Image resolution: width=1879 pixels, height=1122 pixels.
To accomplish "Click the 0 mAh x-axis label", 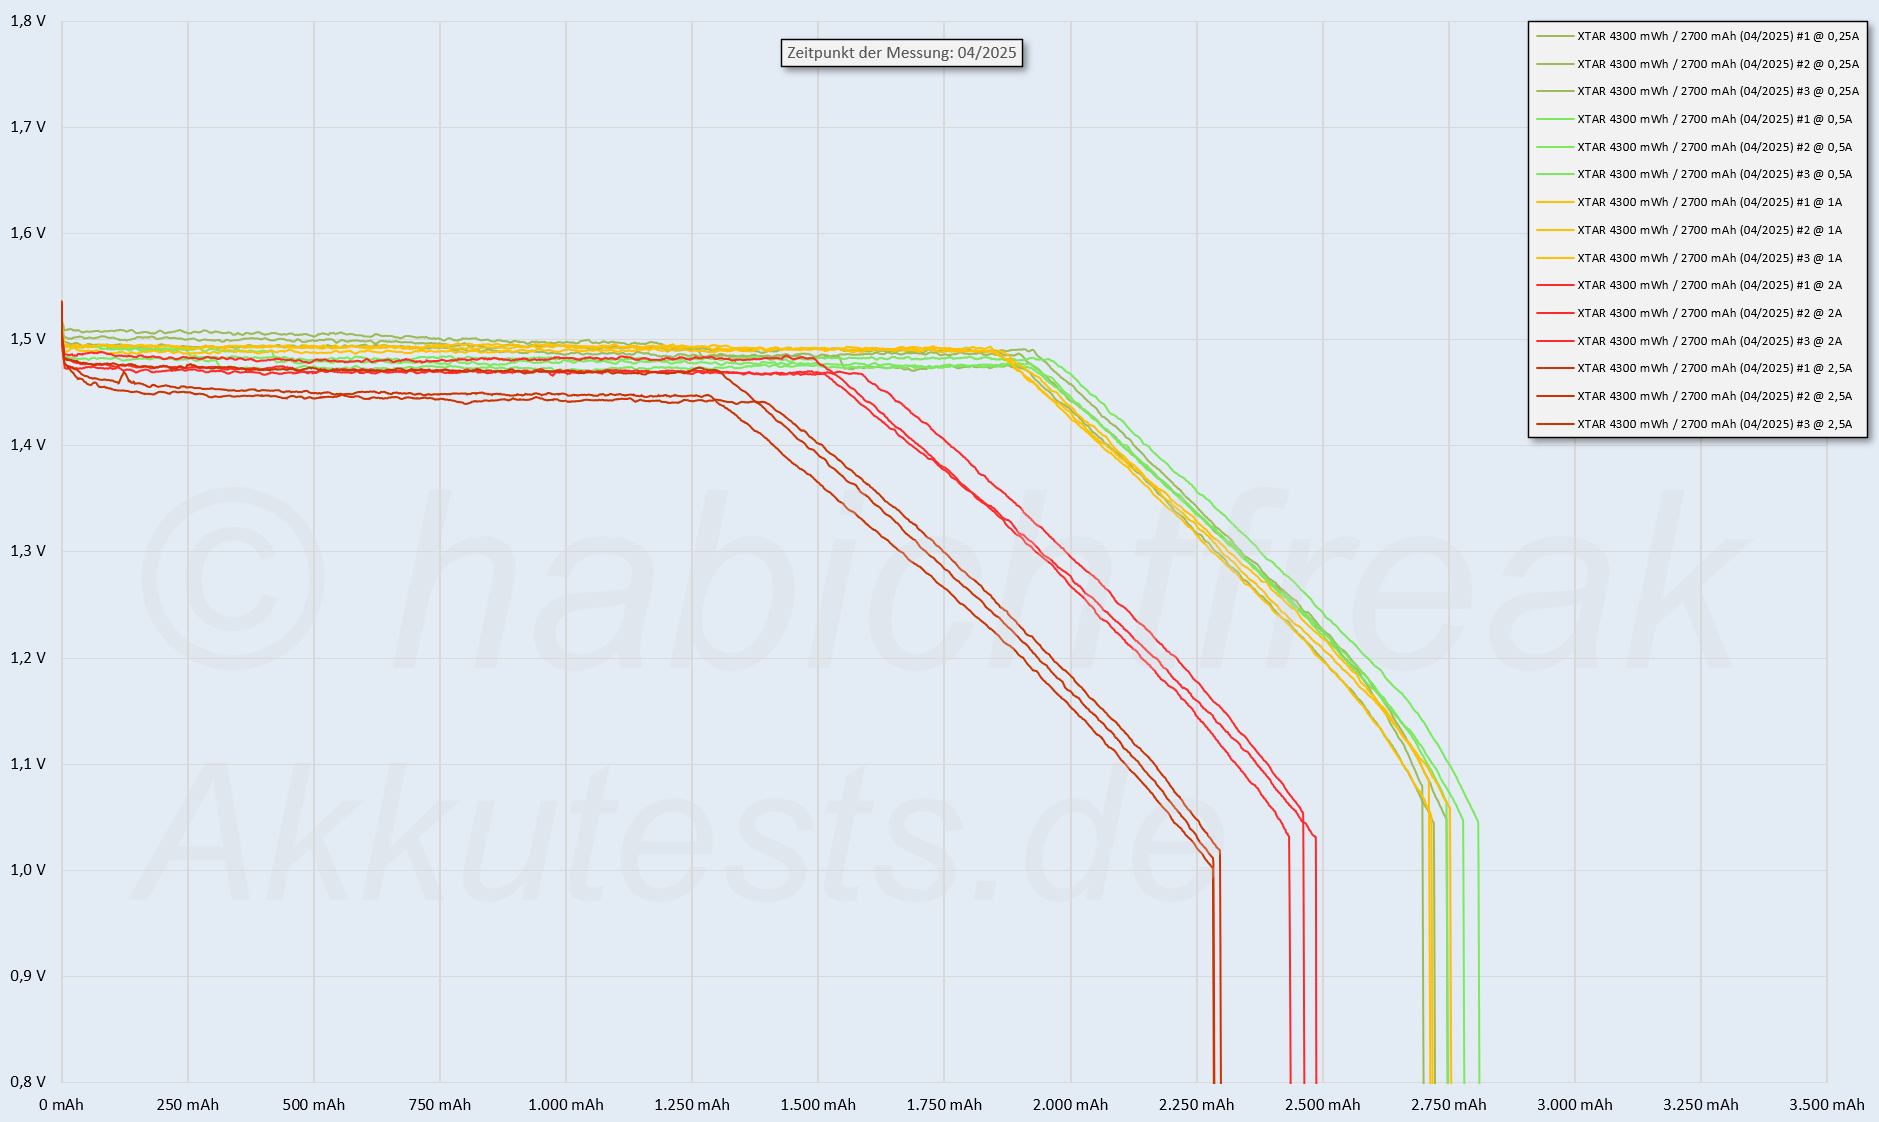I will (62, 1105).
